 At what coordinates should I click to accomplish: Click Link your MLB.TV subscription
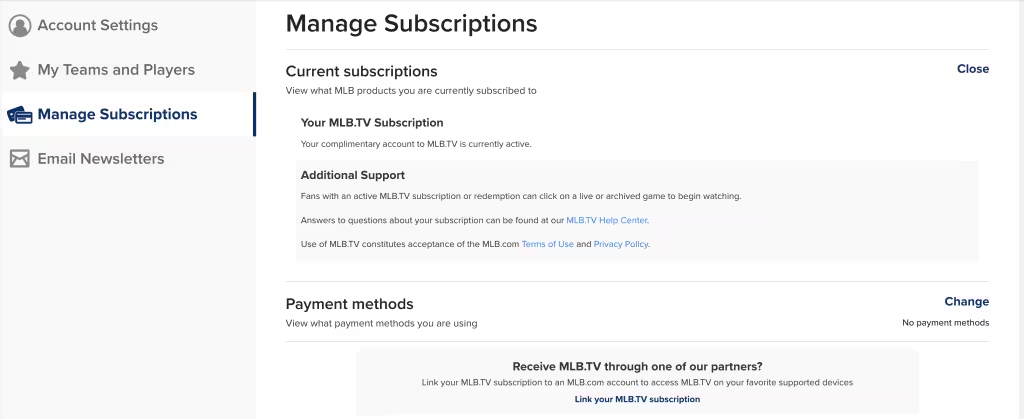(x=637, y=399)
